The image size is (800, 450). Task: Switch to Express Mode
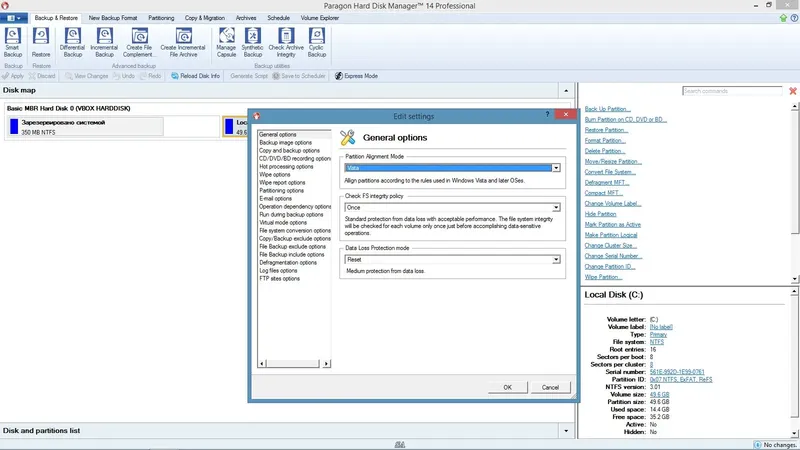[356, 76]
